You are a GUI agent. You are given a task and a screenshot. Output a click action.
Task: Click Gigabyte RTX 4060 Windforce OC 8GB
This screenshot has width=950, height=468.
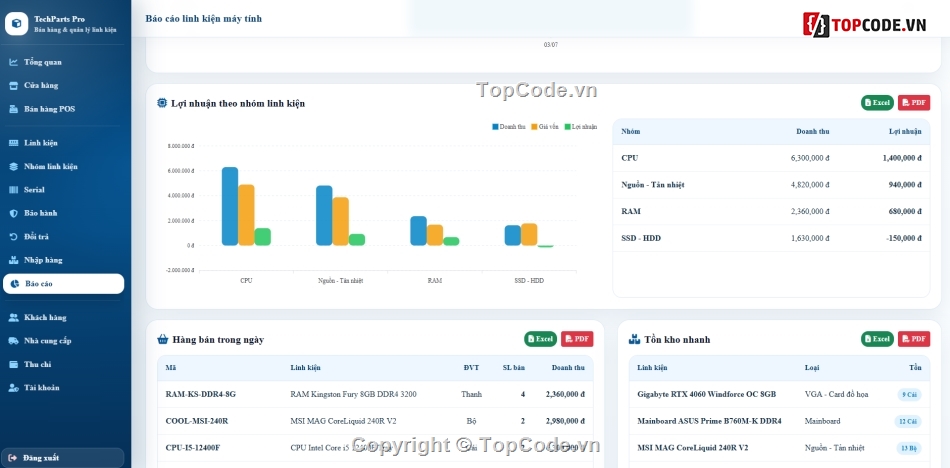click(x=706, y=394)
